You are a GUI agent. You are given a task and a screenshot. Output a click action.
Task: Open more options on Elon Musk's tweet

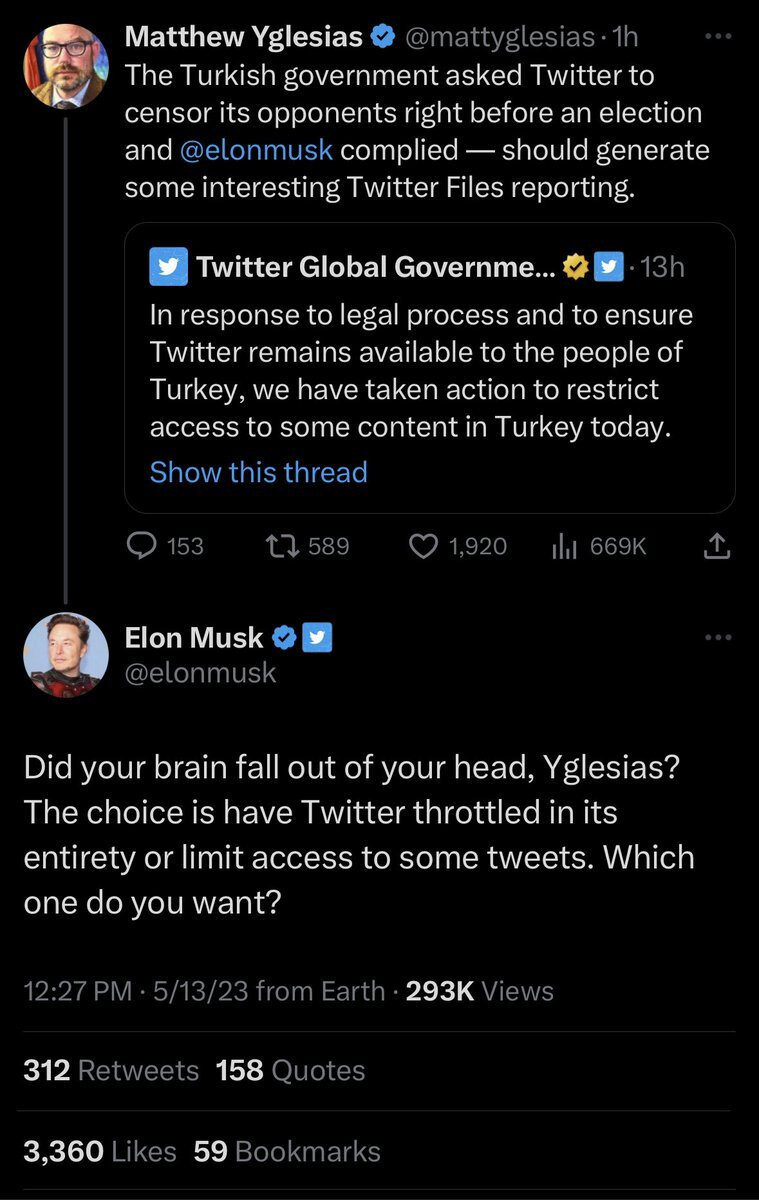(718, 638)
